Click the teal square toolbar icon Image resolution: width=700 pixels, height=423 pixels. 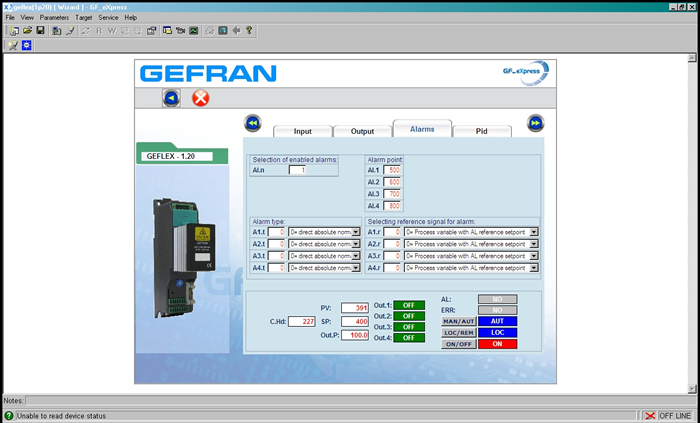(x=223, y=31)
